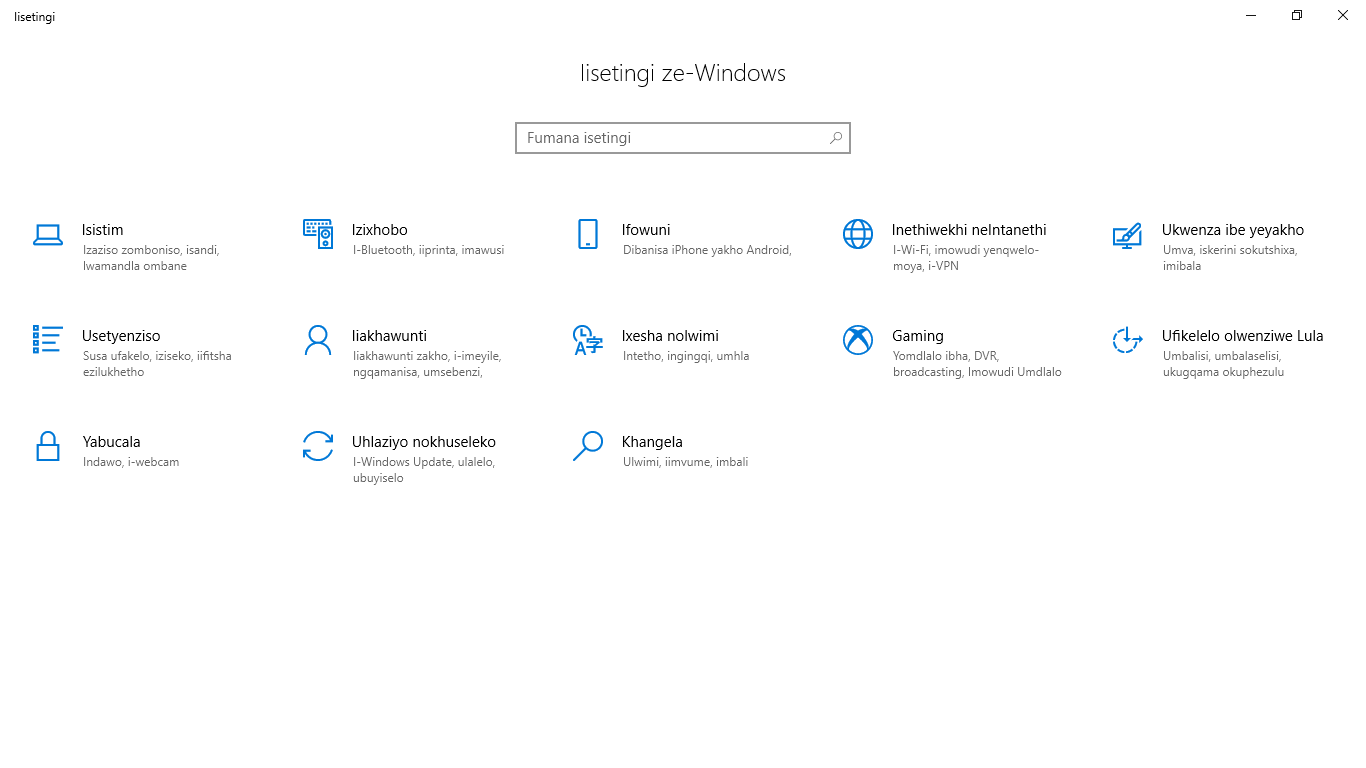Click the Iisetingi window title text

point(34,17)
